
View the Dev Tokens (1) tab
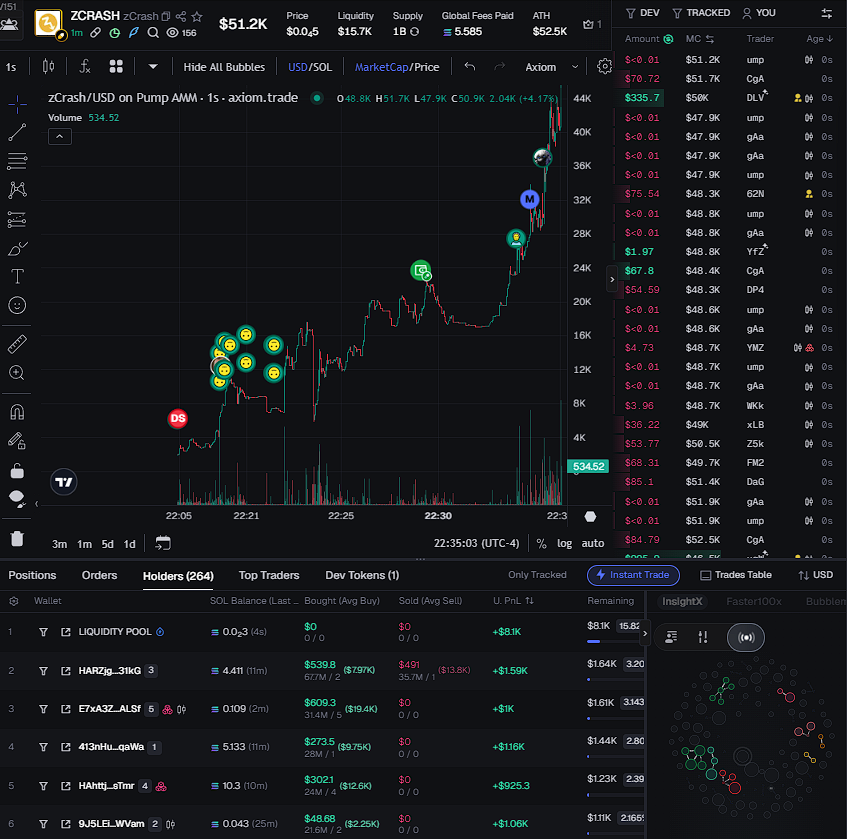[x=362, y=575]
